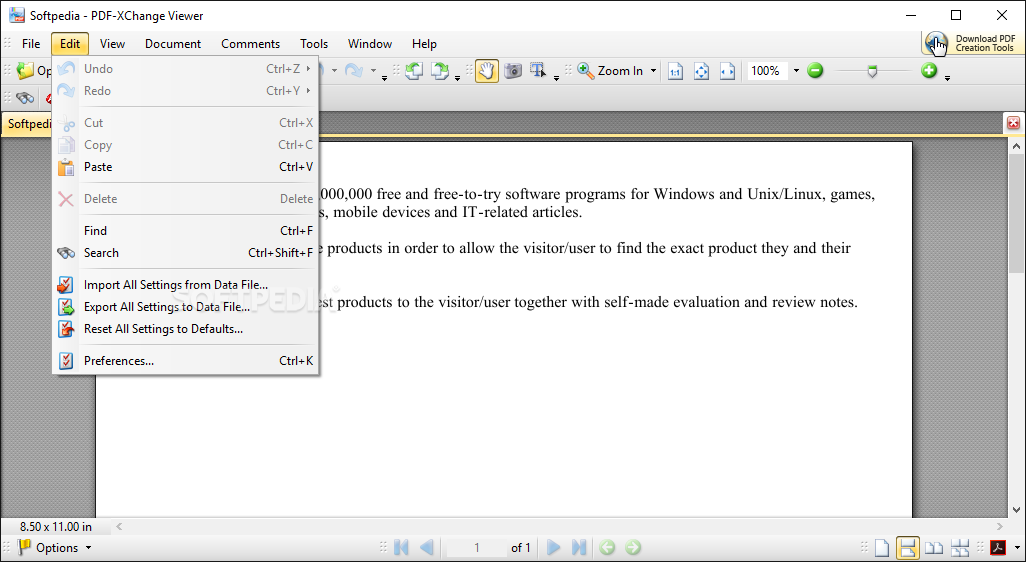Select Facing pages layout icon
This screenshot has height=562, width=1026.
click(x=934, y=548)
